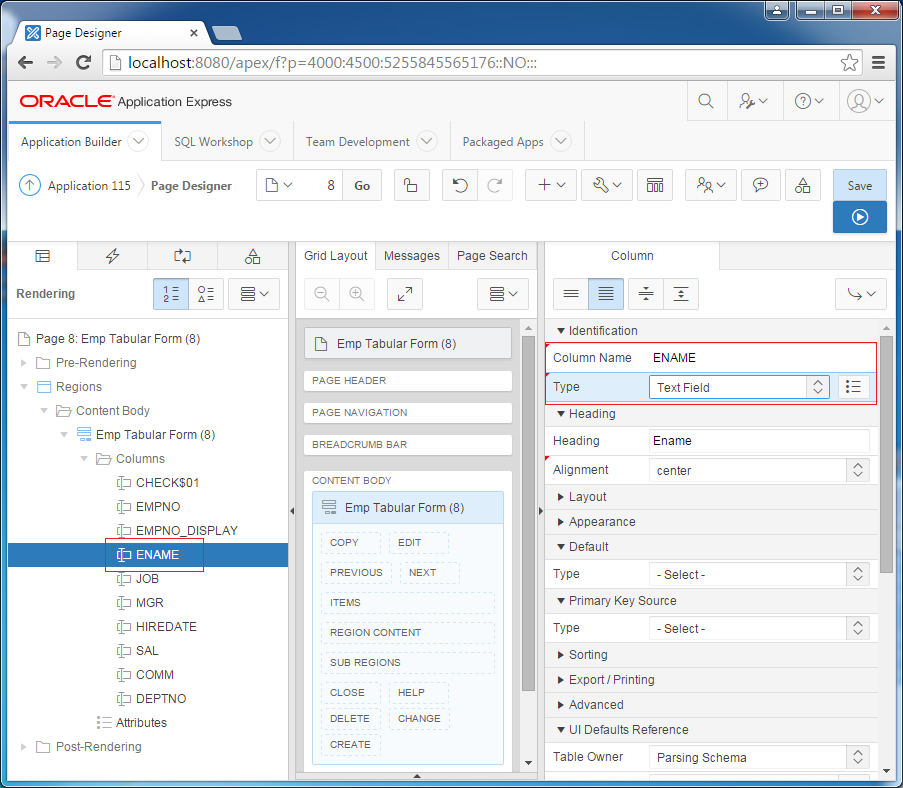903x788 pixels.
Task: Click the bookmark star icon in address bar
Action: (x=849, y=62)
